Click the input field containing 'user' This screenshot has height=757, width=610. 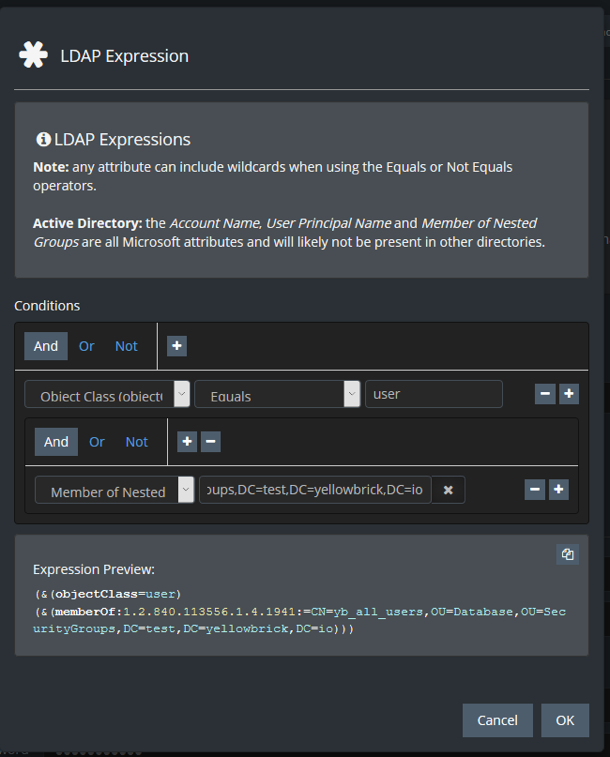pyautogui.click(x=433, y=394)
